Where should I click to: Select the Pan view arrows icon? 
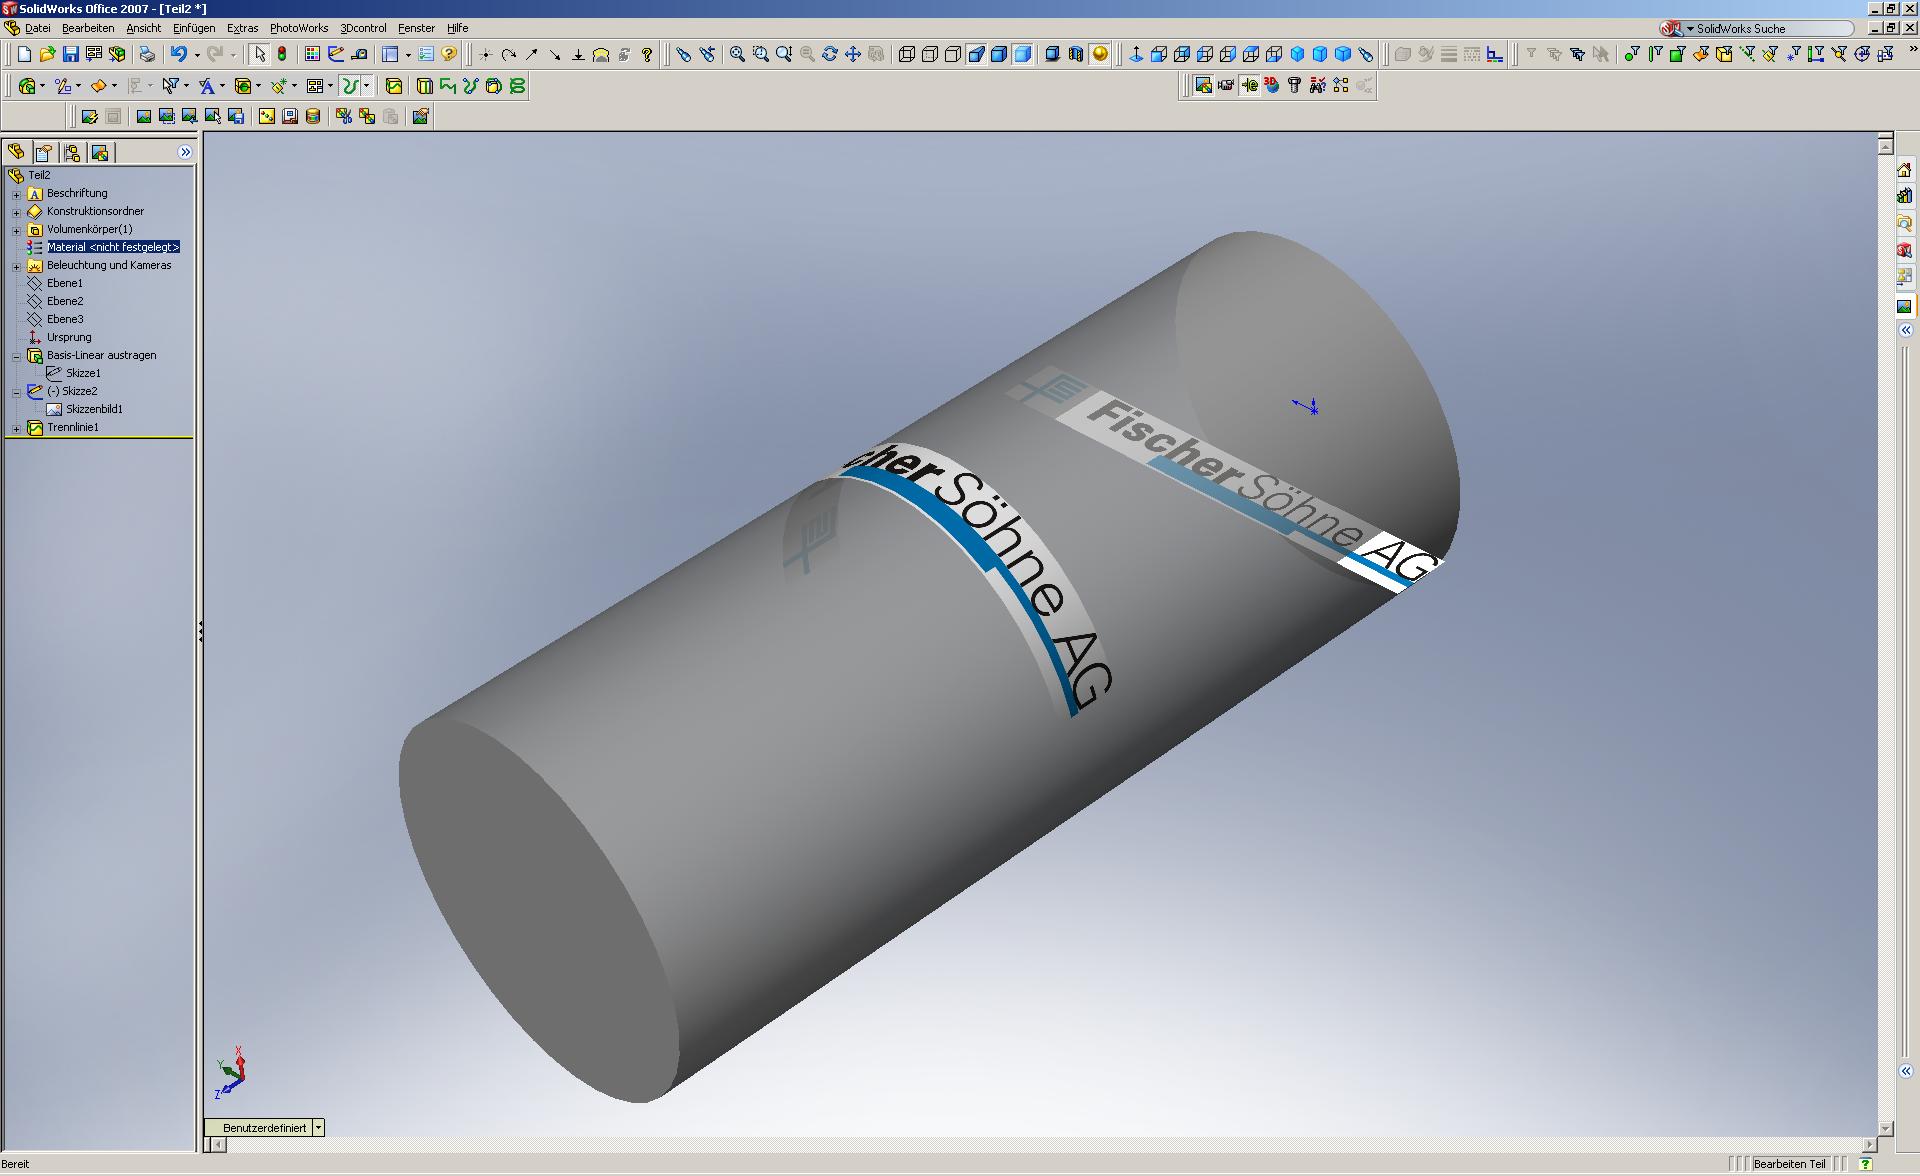click(x=853, y=54)
